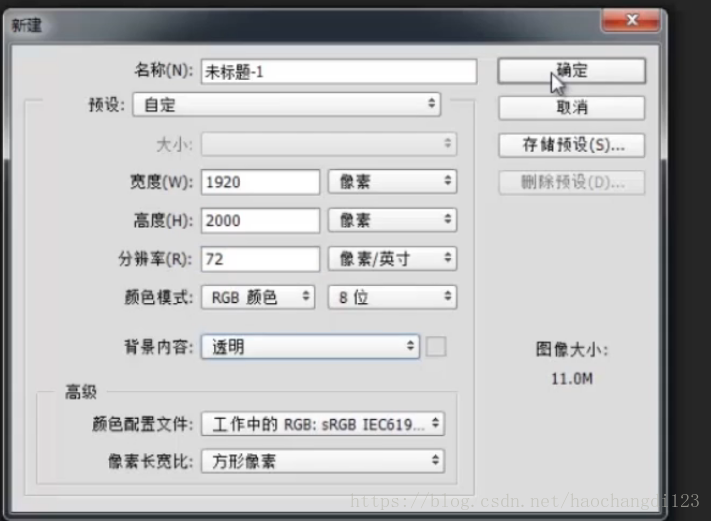This screenshot has width=711, height=521.
Task: Open the height unit dropdown 像素
Action: click(x=392, y=220)
